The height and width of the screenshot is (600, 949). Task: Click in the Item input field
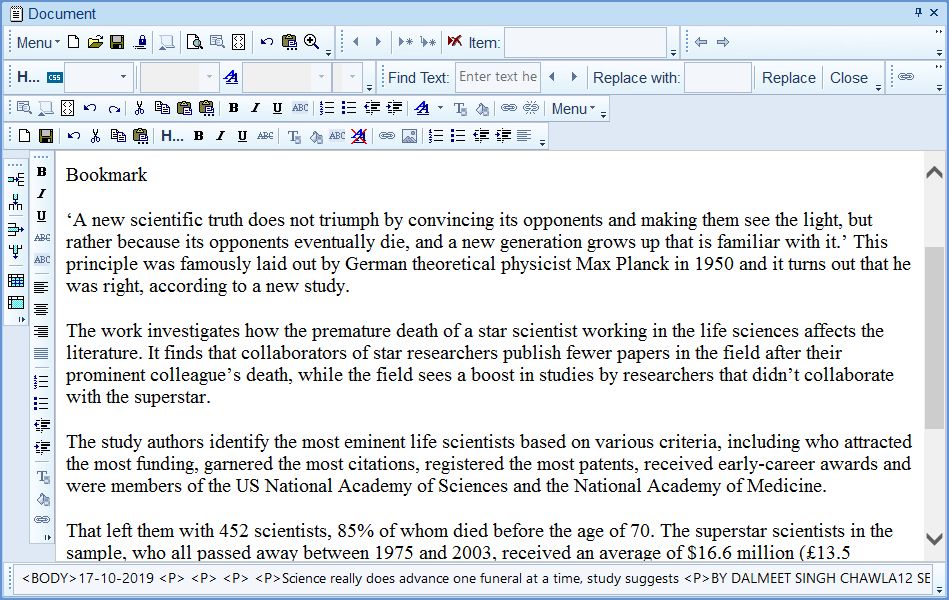pos(585,42)
